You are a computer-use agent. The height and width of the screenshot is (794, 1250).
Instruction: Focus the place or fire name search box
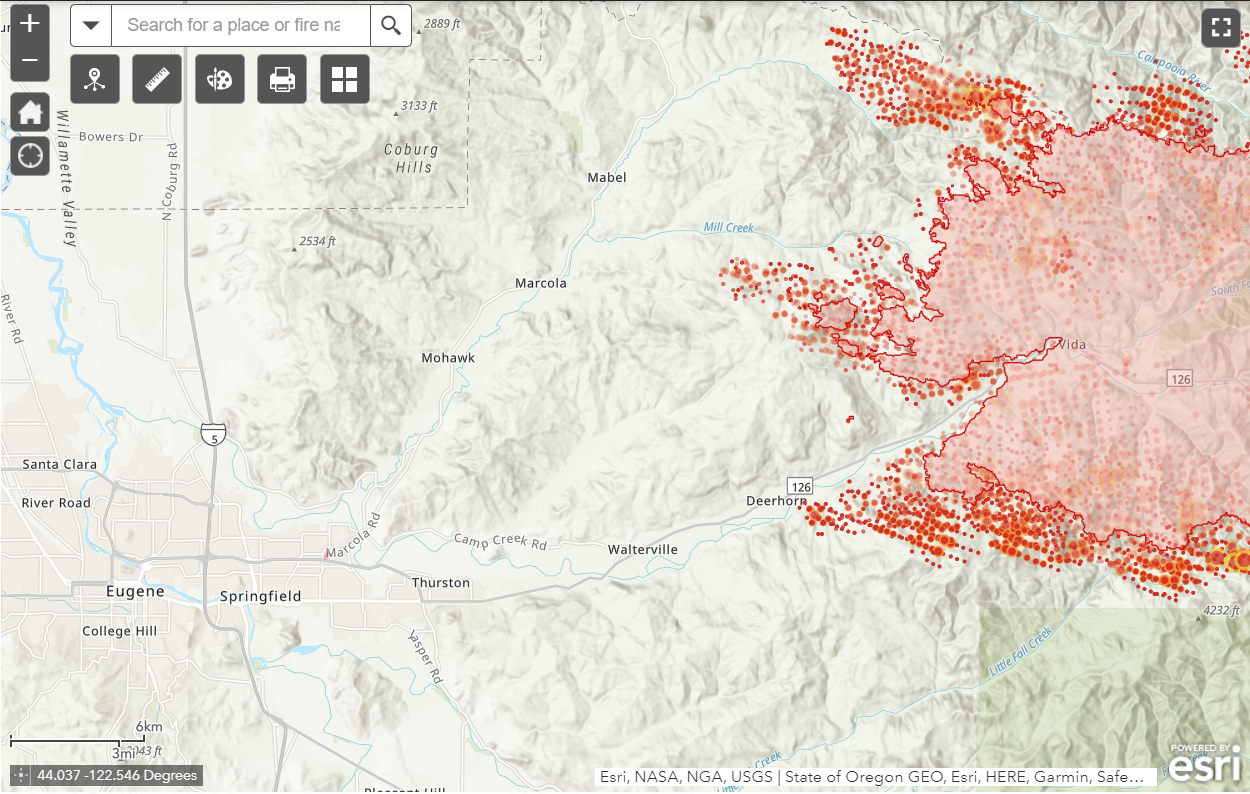[240, 25]
